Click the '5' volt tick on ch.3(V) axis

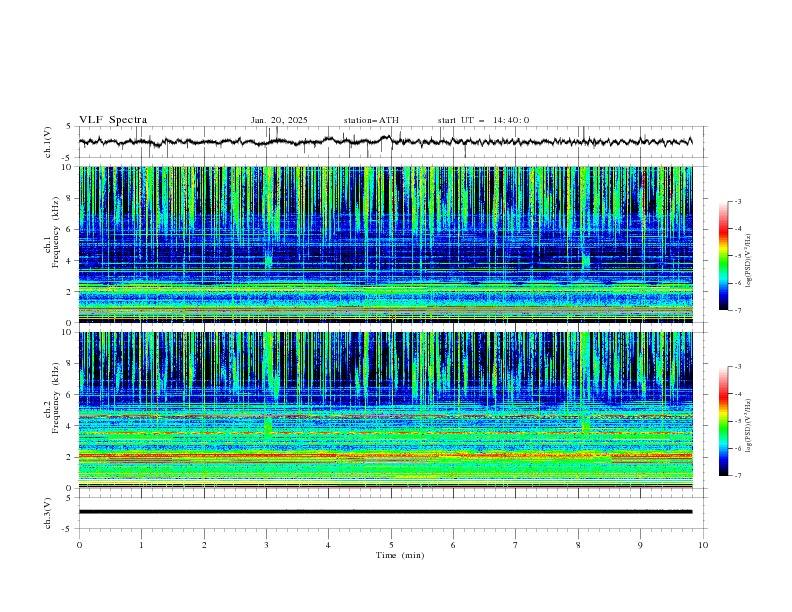[70, 498]
